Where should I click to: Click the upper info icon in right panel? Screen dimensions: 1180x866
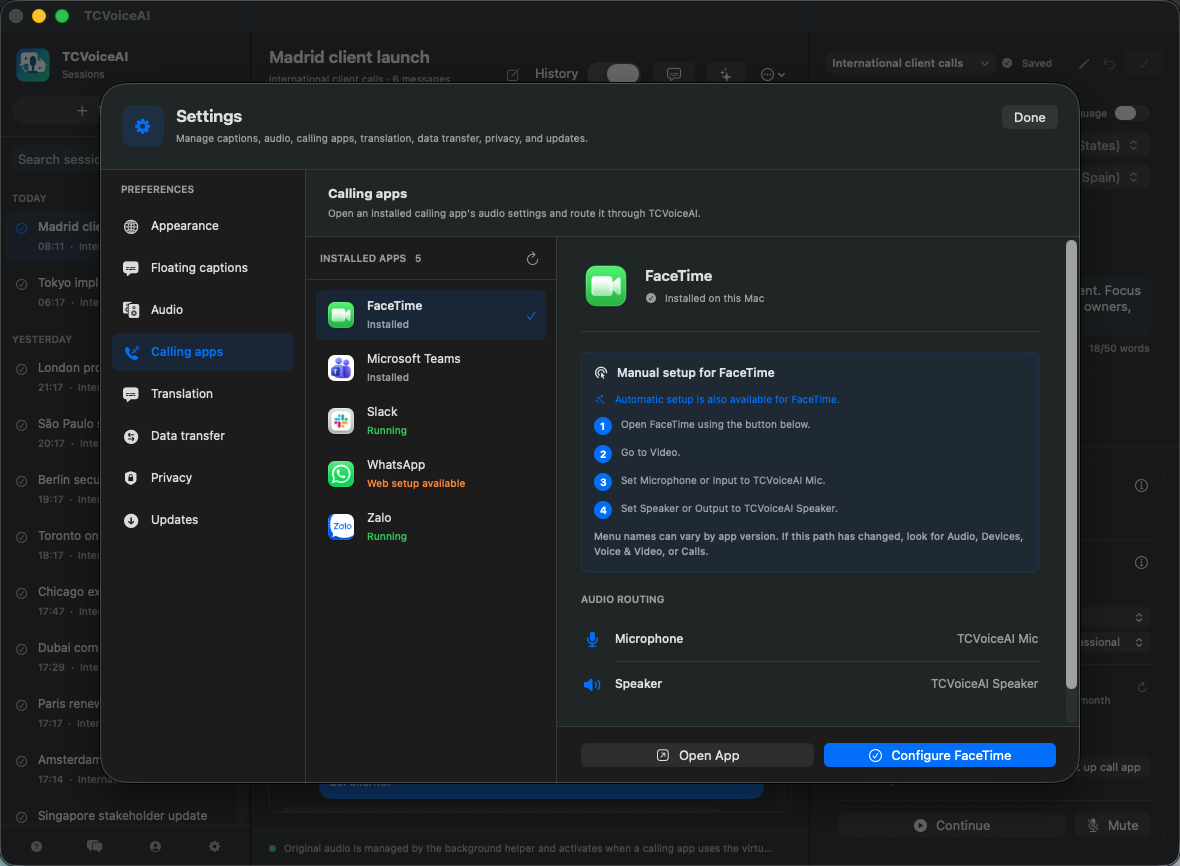(x=1141, y=485)
